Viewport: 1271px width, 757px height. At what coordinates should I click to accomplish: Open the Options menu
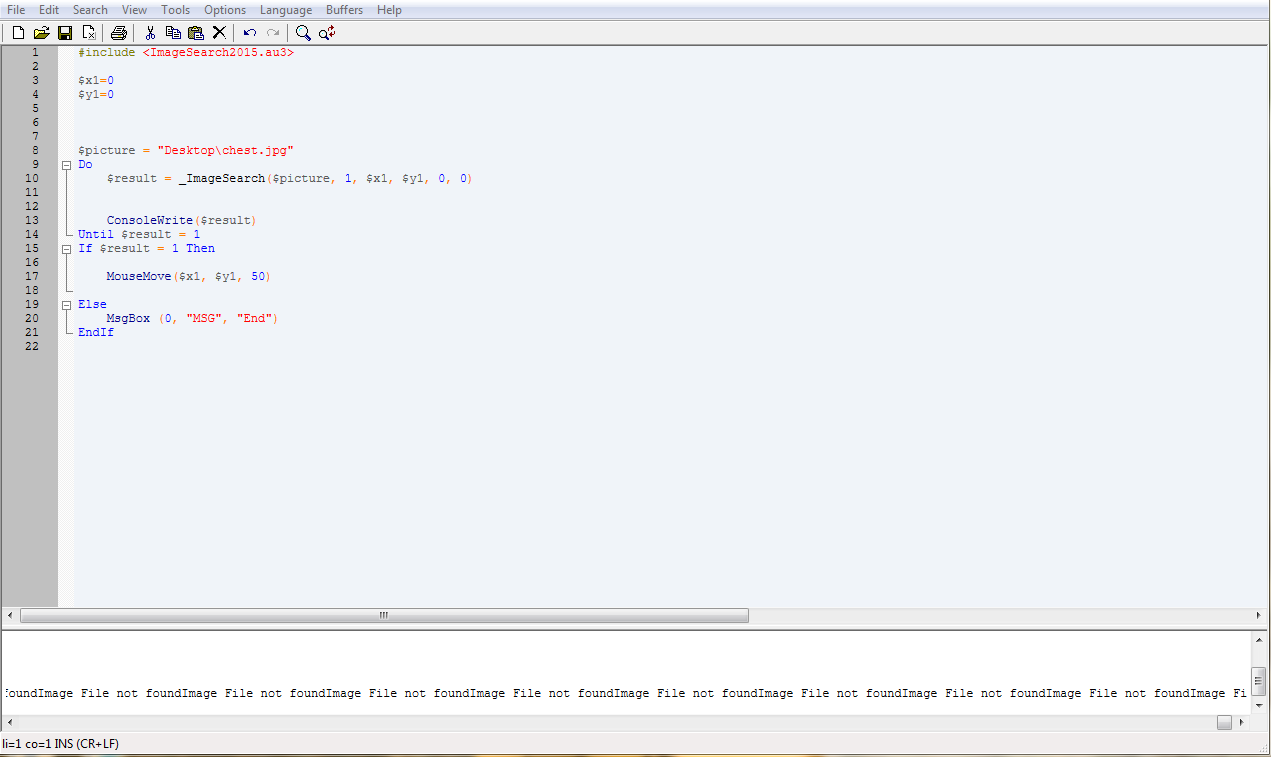coord(225,10)
